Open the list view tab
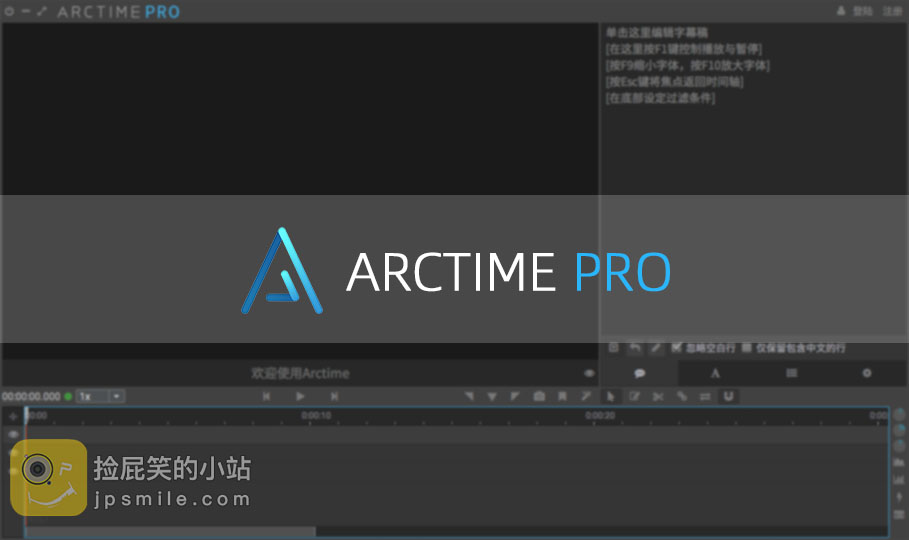 pyautogui.click(x=791, y=373)
